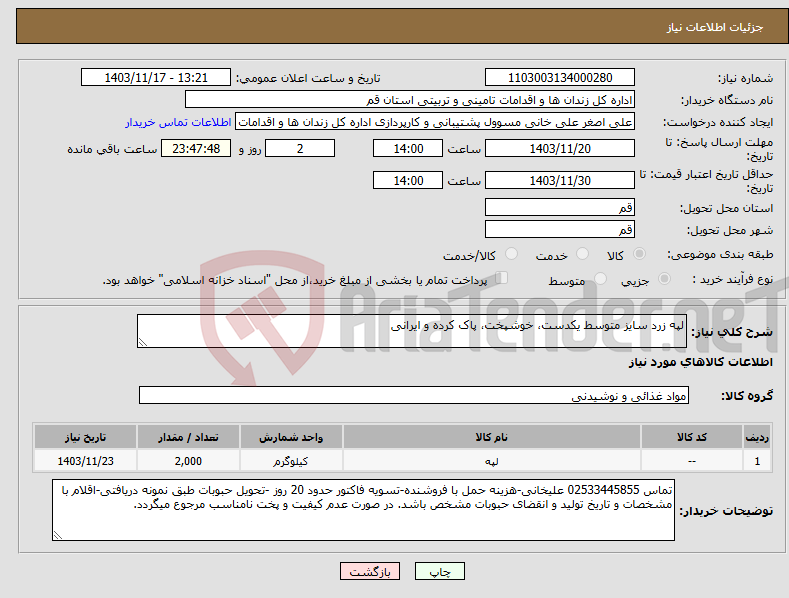This screenshot has width=789, height=598.
Task: Select the جزیی purchase type radio
Action: (x=664, y=278)
